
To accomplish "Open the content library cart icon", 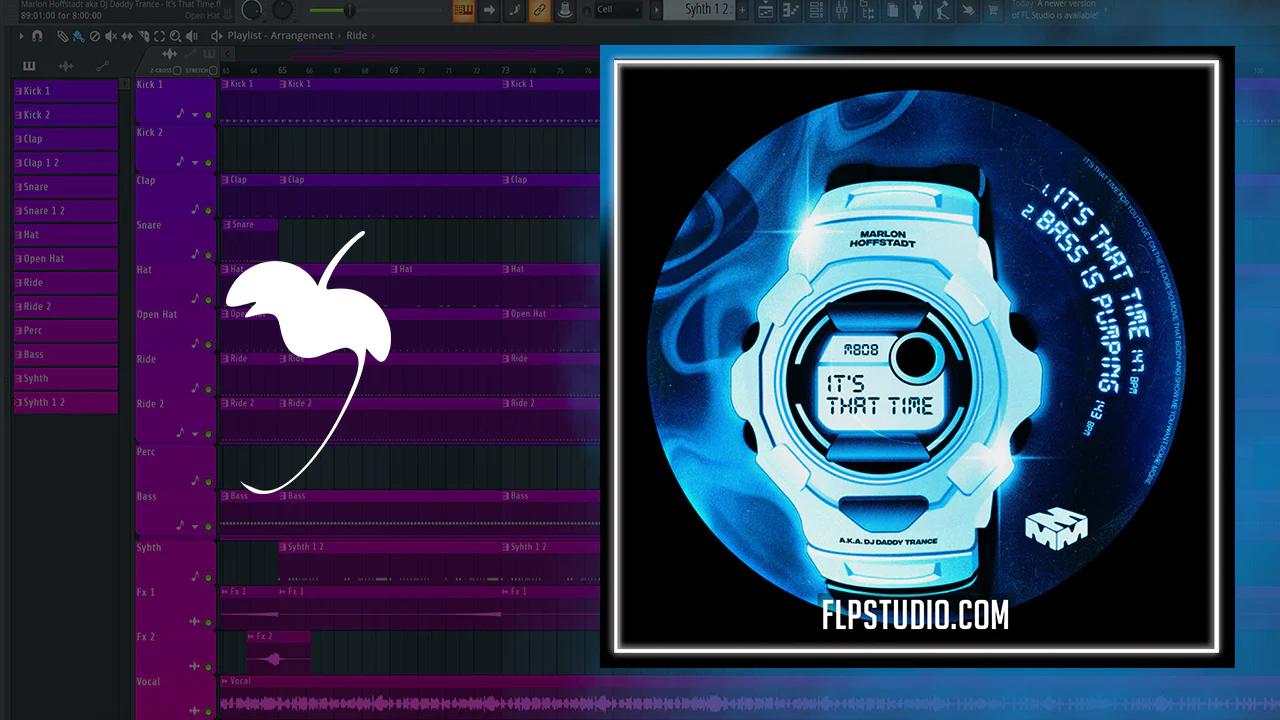I will 994,11.
